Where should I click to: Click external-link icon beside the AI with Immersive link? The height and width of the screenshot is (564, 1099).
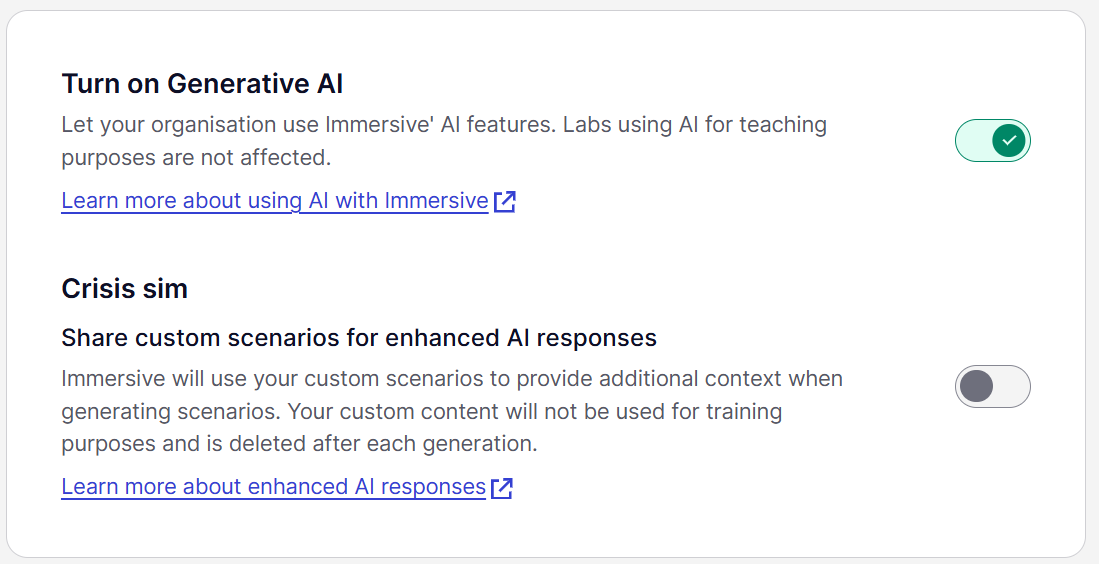(x=505, y=202)
